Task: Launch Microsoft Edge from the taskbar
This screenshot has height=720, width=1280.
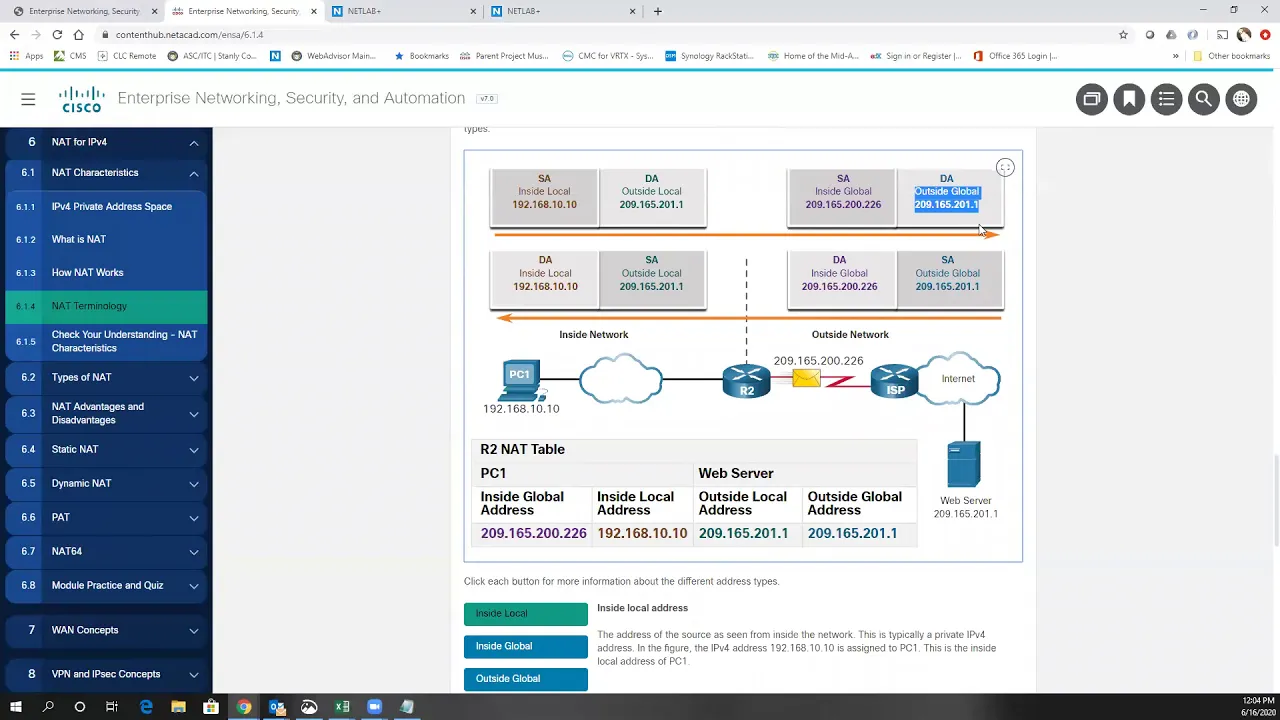Action: click(x=146, y=707)
